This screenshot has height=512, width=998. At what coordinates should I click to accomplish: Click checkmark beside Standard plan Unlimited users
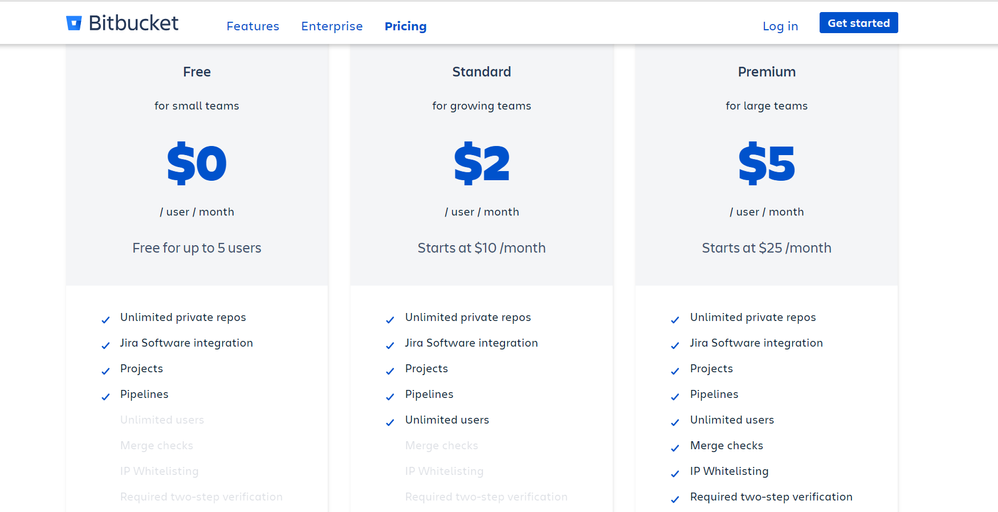tap(390, 422)
